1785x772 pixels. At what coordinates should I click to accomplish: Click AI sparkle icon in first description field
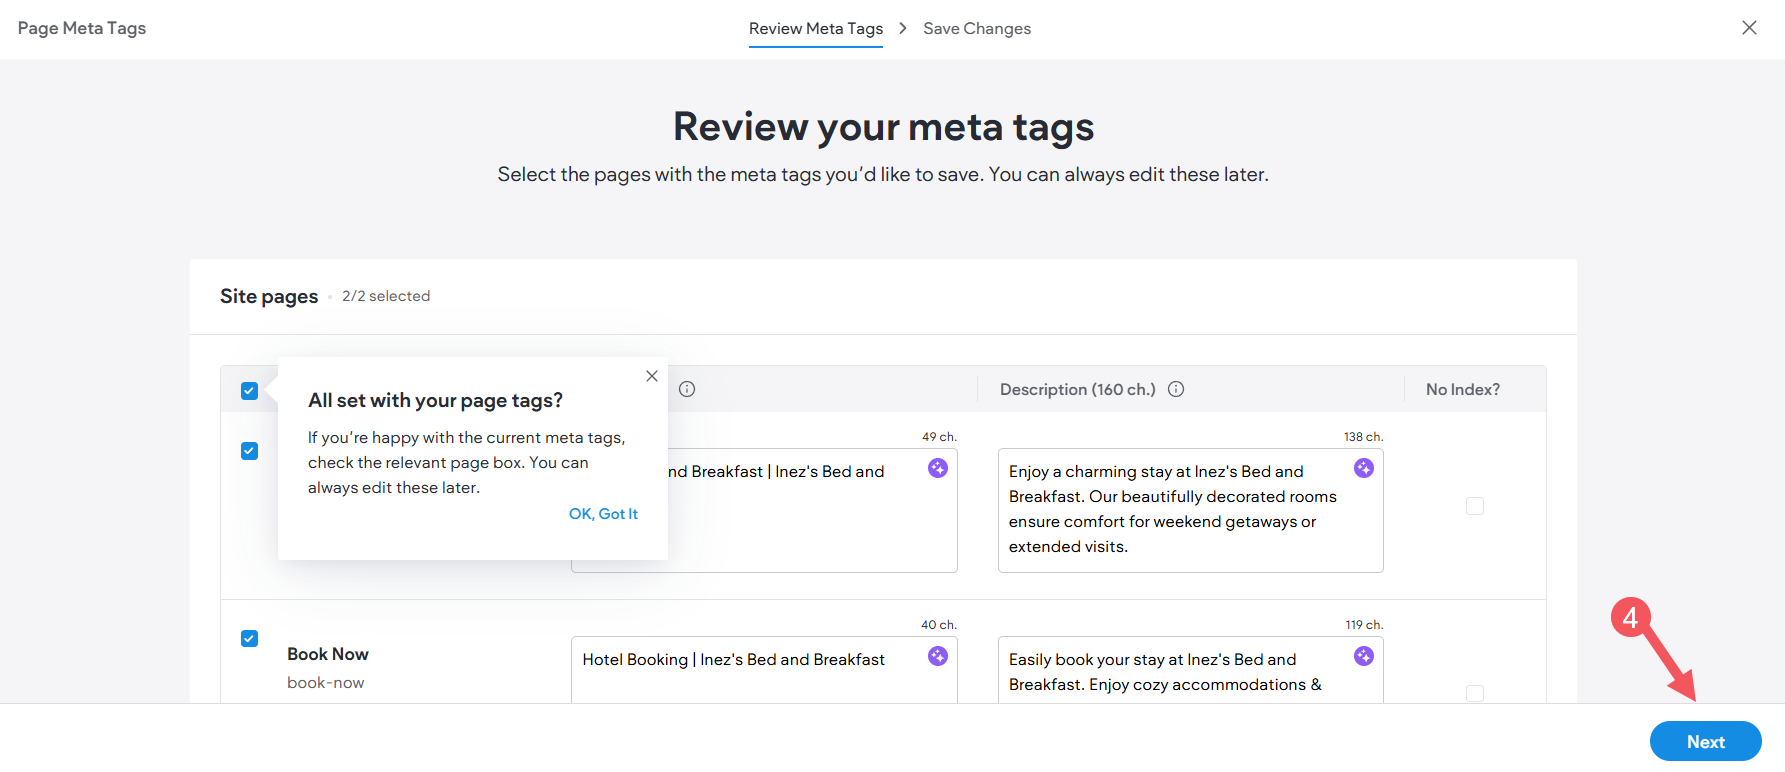(x=1363, y=468)
